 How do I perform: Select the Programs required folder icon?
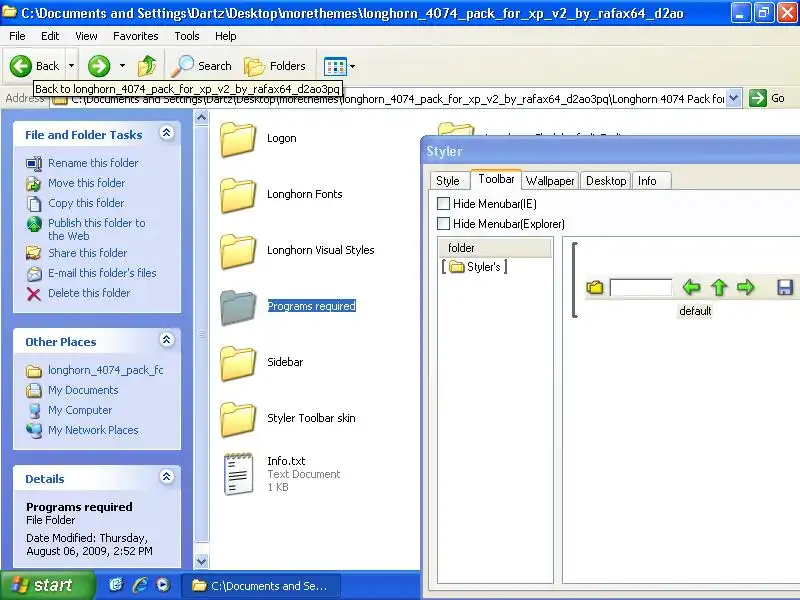[238, 307]
